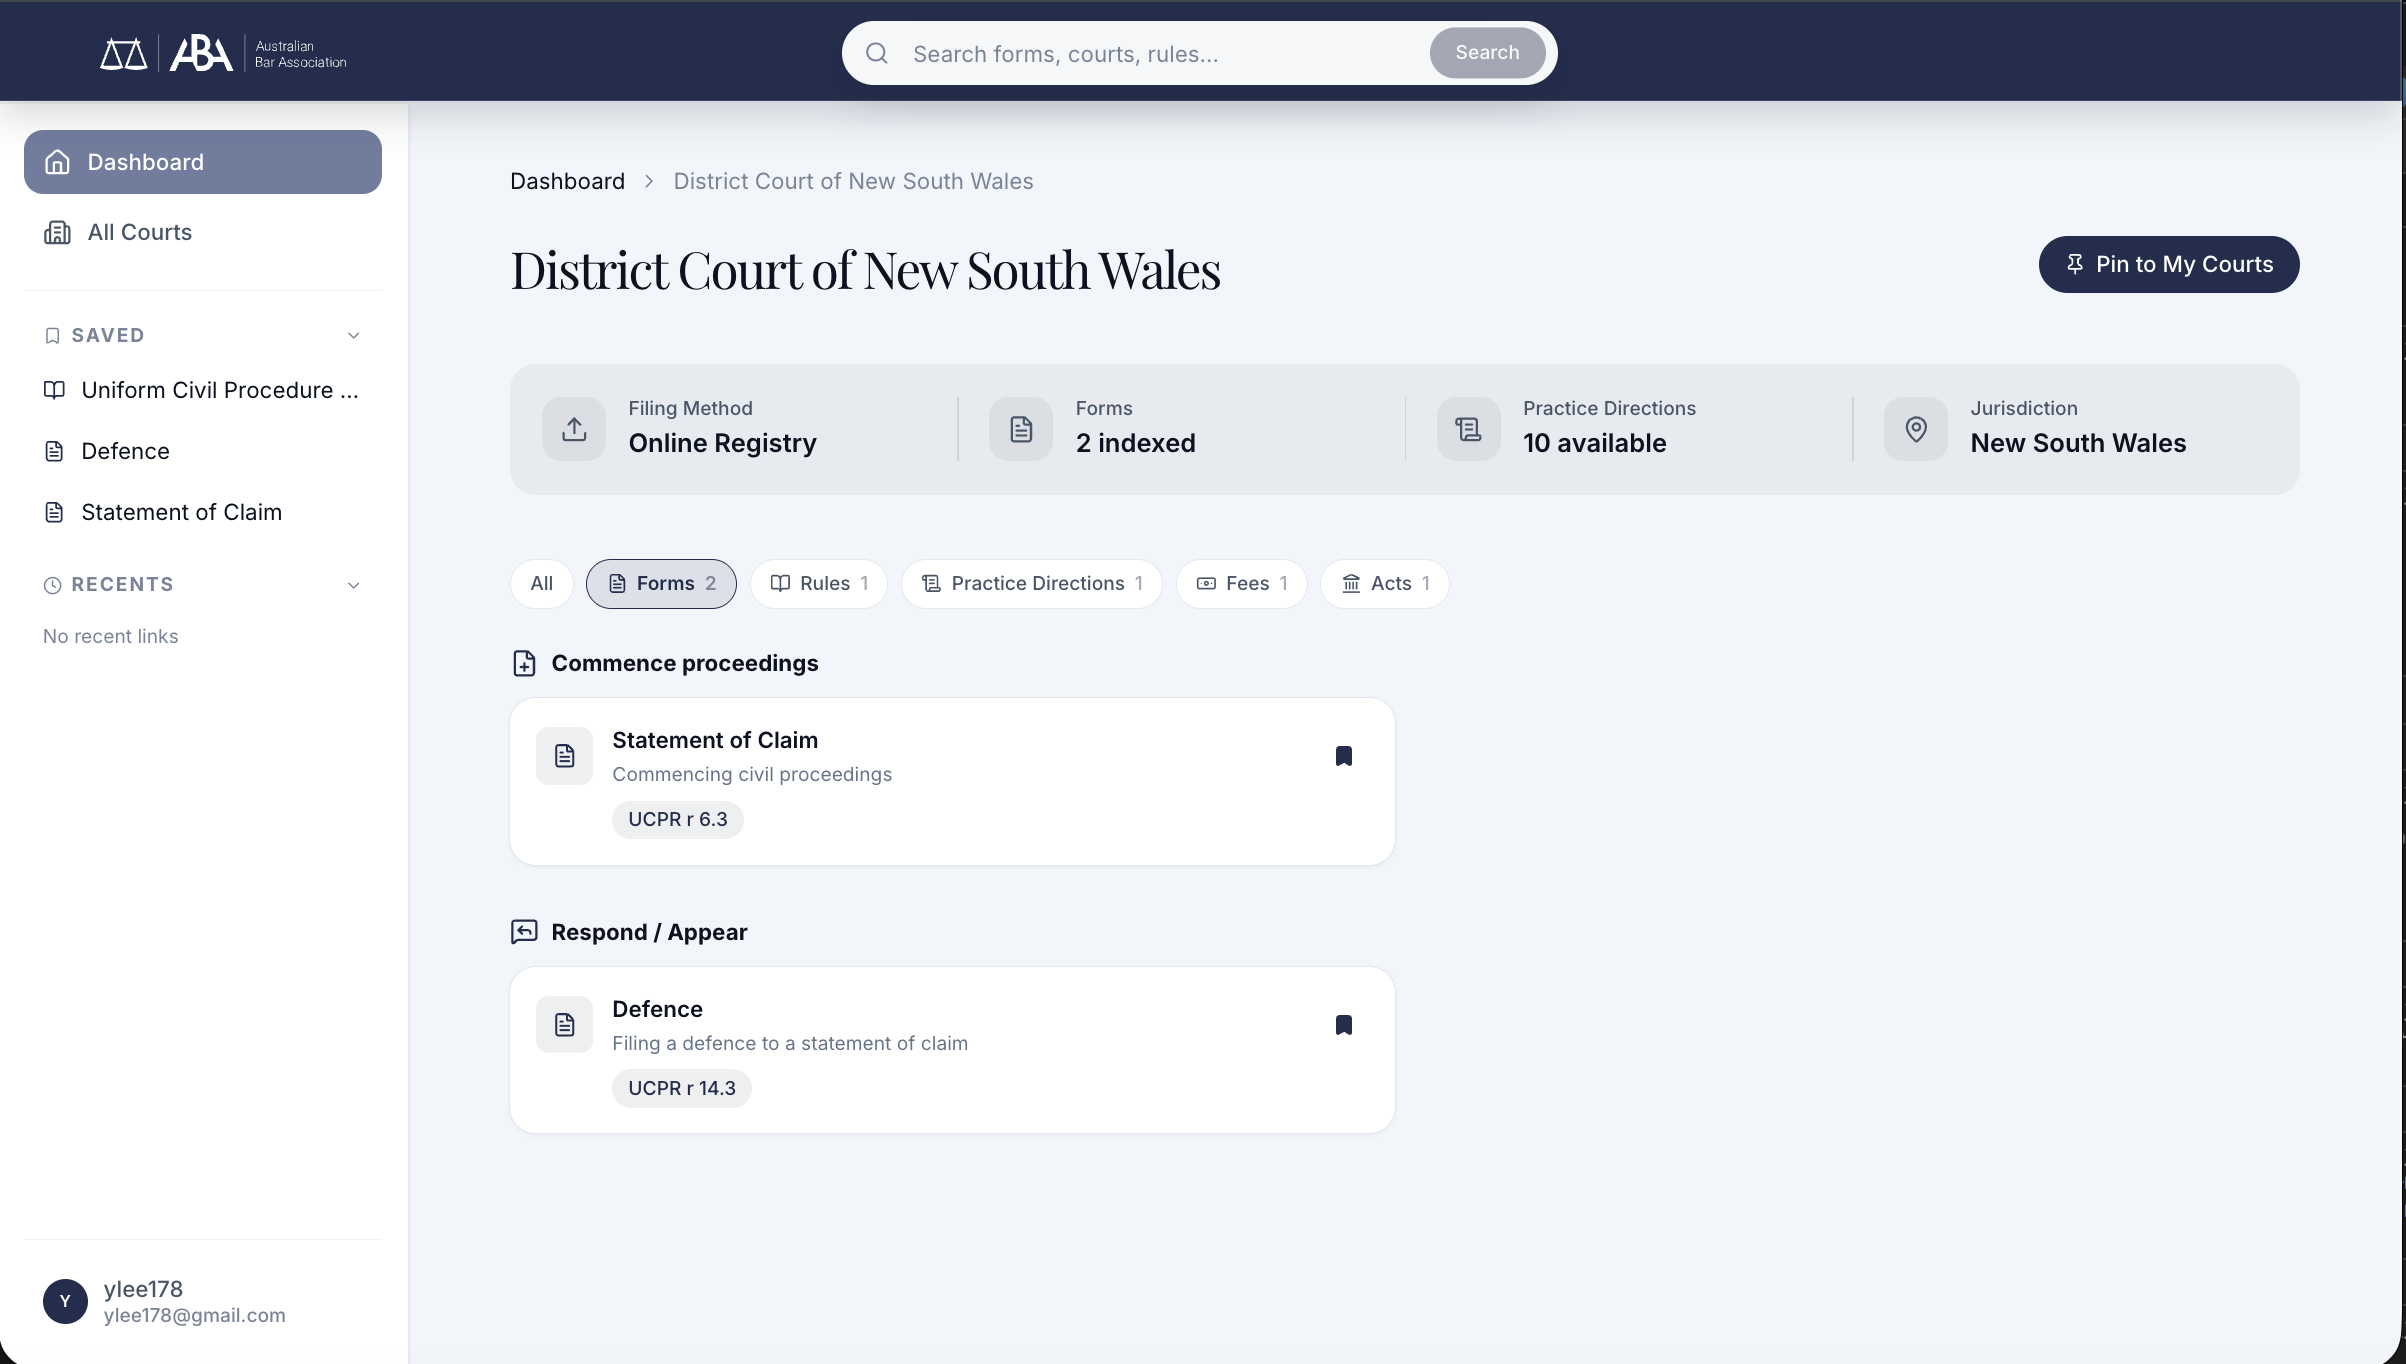The height and width of the screenshot is (1364, 2406).
Task: Click the Commence proceedings document icon
Action: click(525, 663)
